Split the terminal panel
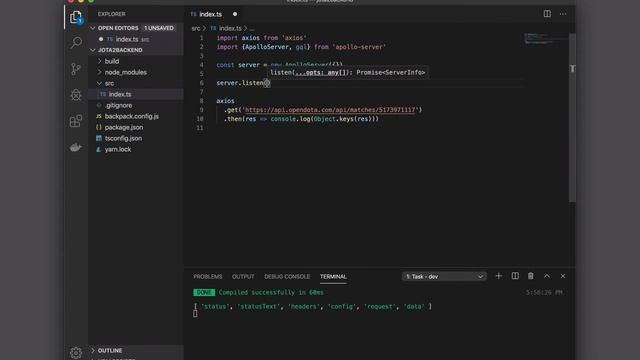Image resolution: width=640 pixels, height=360 pixels. click(515, 276)
